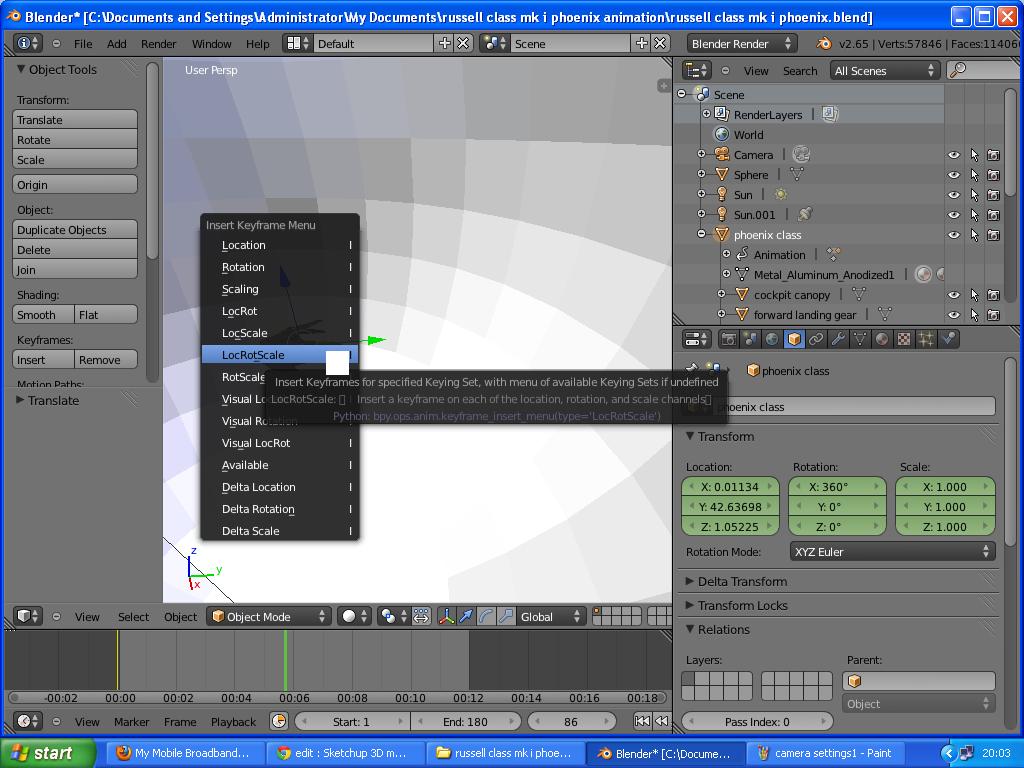The width and height of the screenshot is (1024, 768).
Task: Enable the Rotate manipulator in the 3D view header
Action: [487, 616]
